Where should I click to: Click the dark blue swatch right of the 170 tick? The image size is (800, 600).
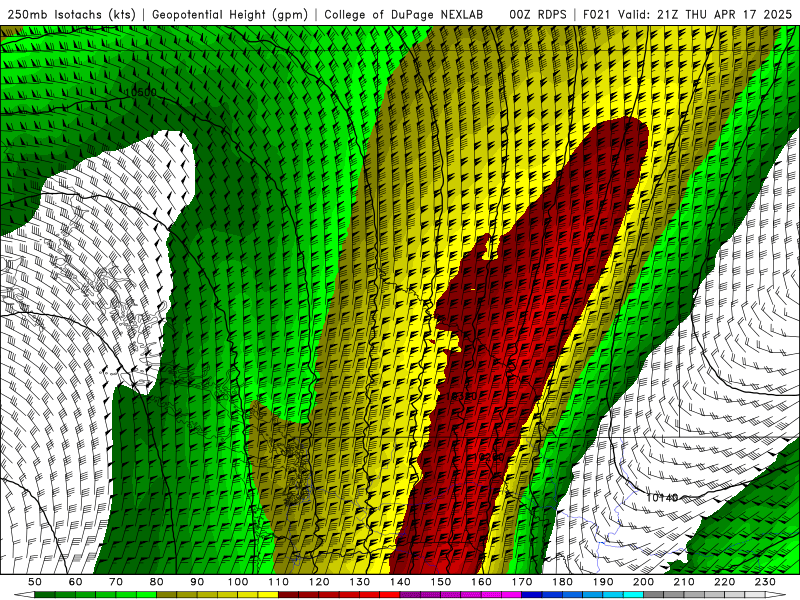coord(531,595)
